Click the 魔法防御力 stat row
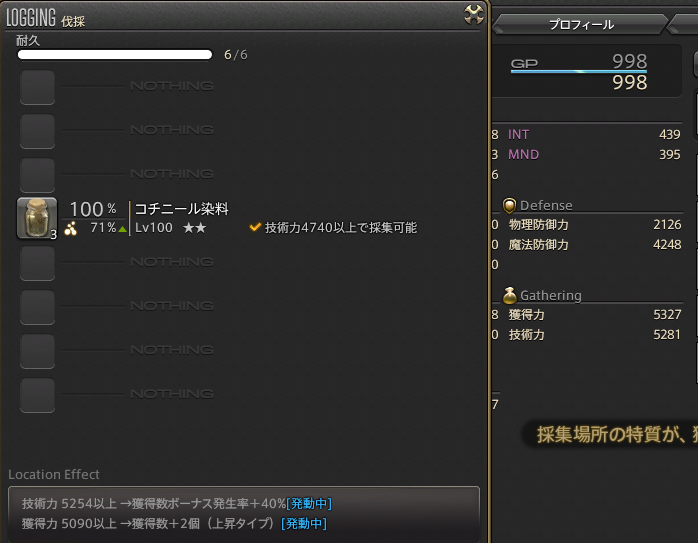Image resolution: width=698 pixels, height=543 pixels. [594, 245]
